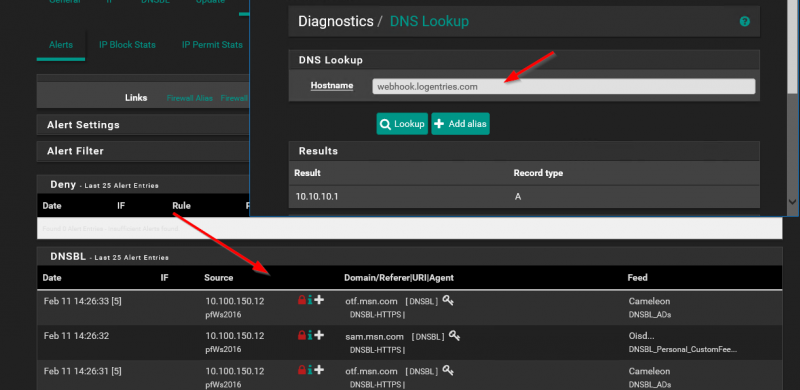The width and height of the screenshot is (800, 390).
Task: Click the Record type column header
Action: pos(538,173)
